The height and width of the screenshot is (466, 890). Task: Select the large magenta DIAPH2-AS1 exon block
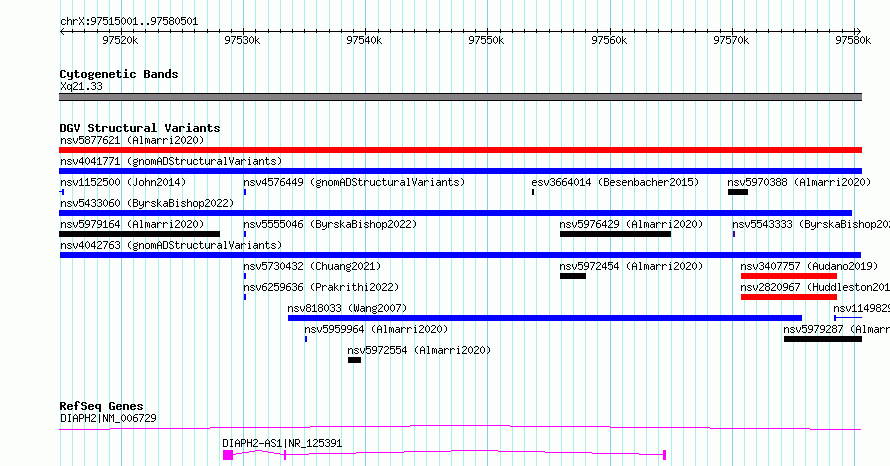click(228, 455)
